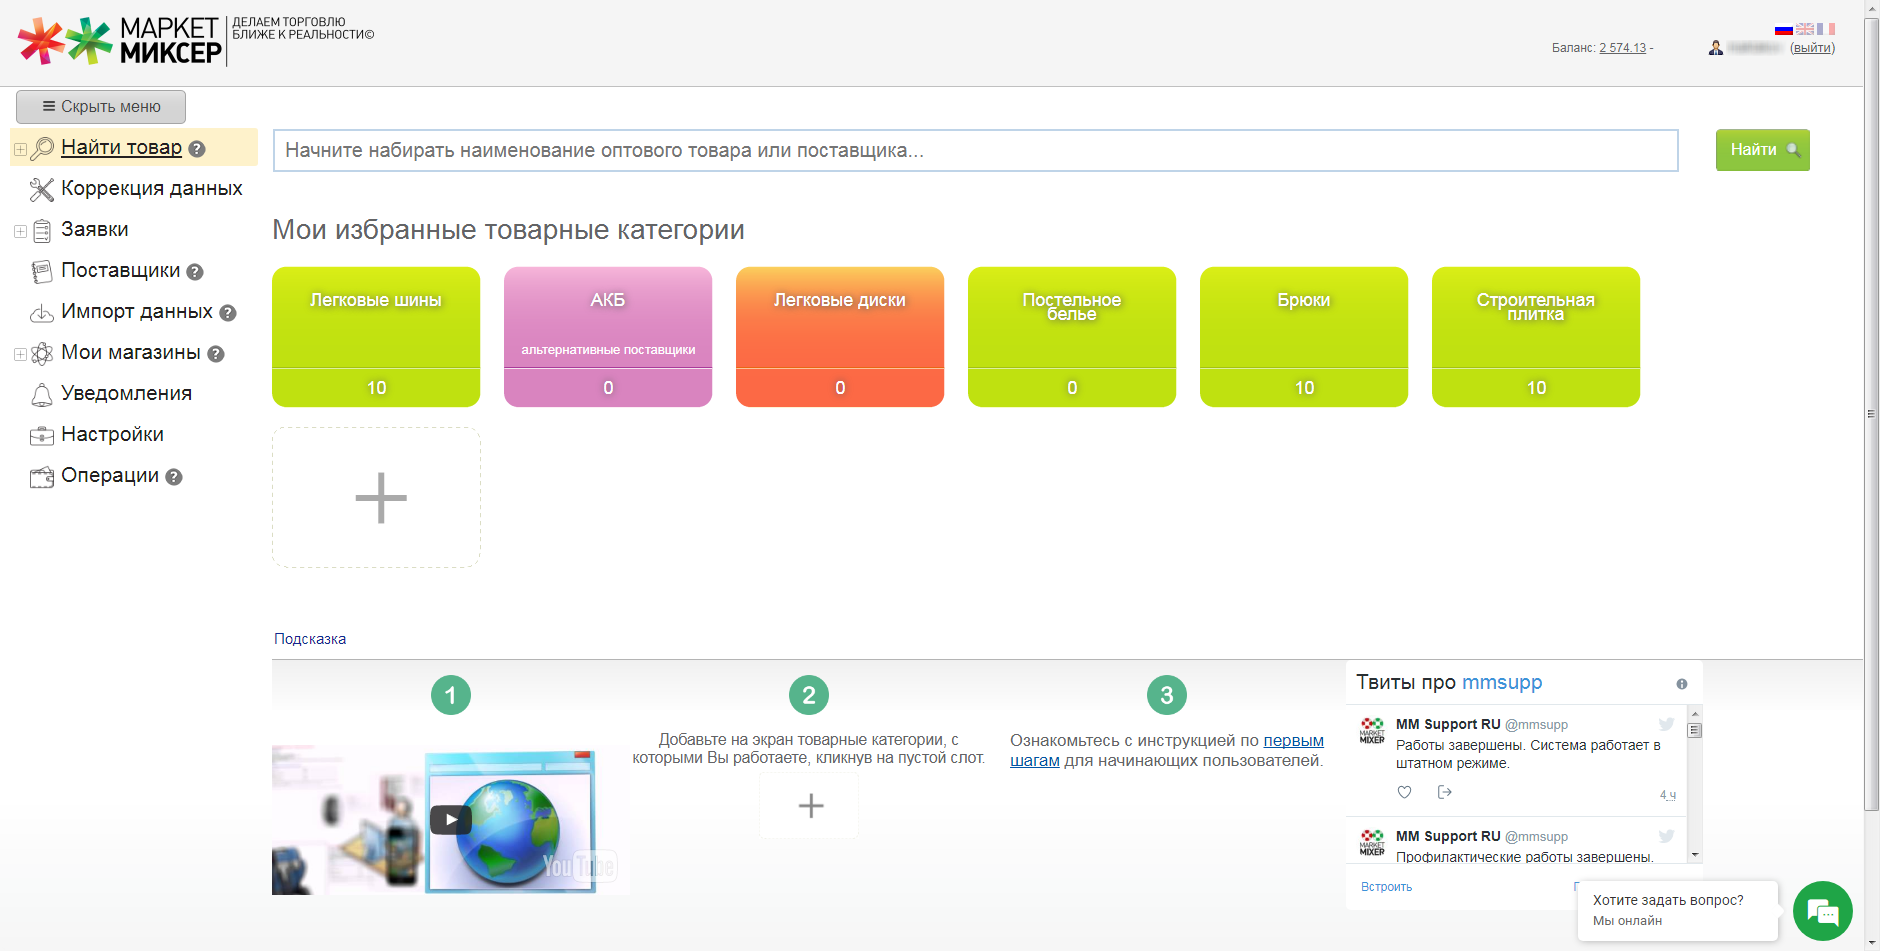Open the Twitter widget info icon
Viewport: 1880px width, 951px height.
tap(1682, 684)
